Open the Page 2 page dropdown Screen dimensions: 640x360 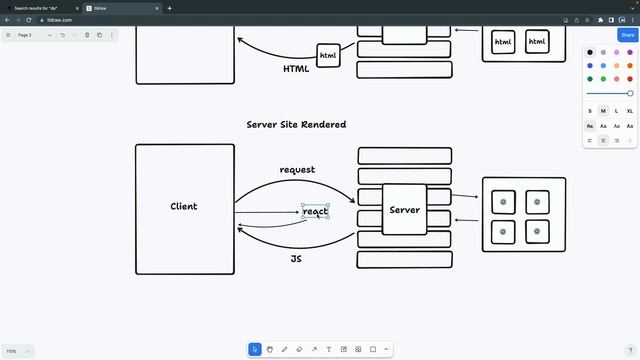[34, 35]
